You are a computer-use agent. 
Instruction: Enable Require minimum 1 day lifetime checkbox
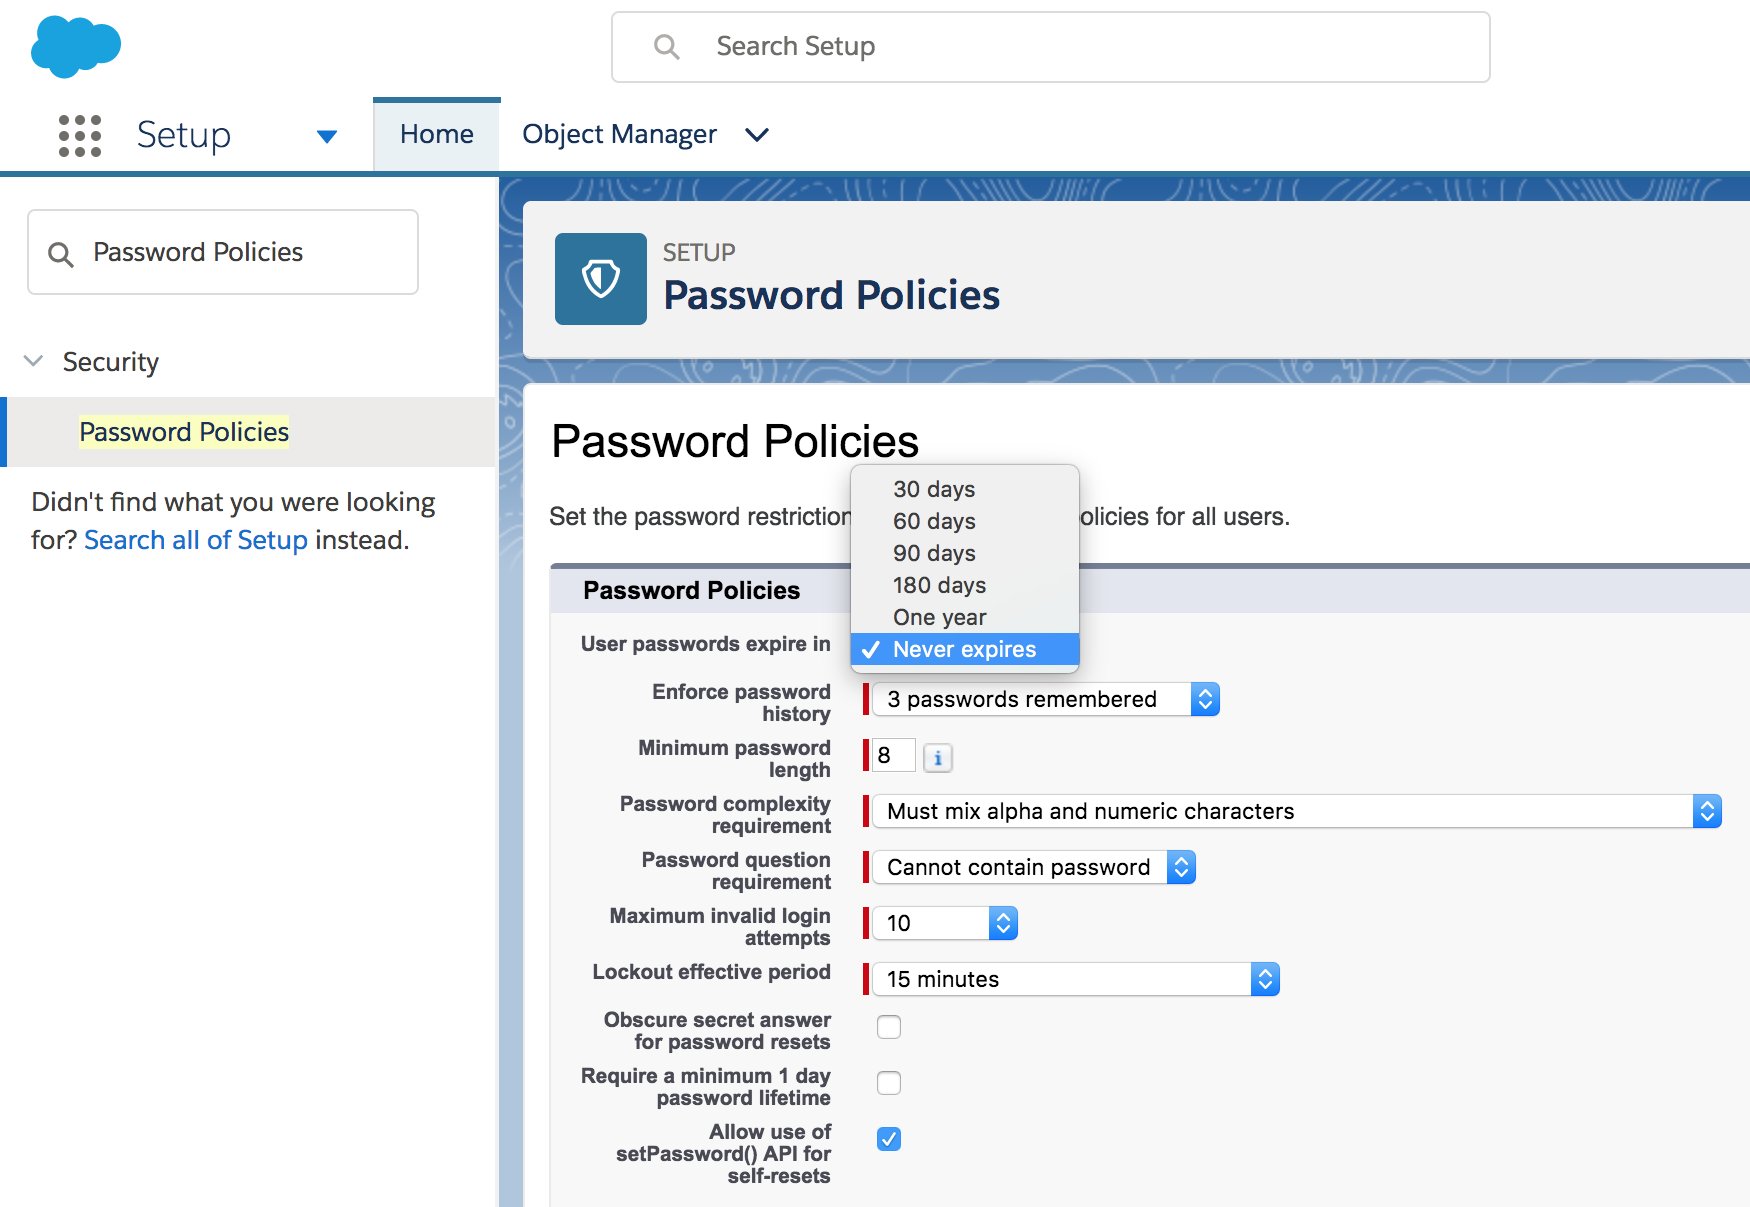pos(889,1083)
